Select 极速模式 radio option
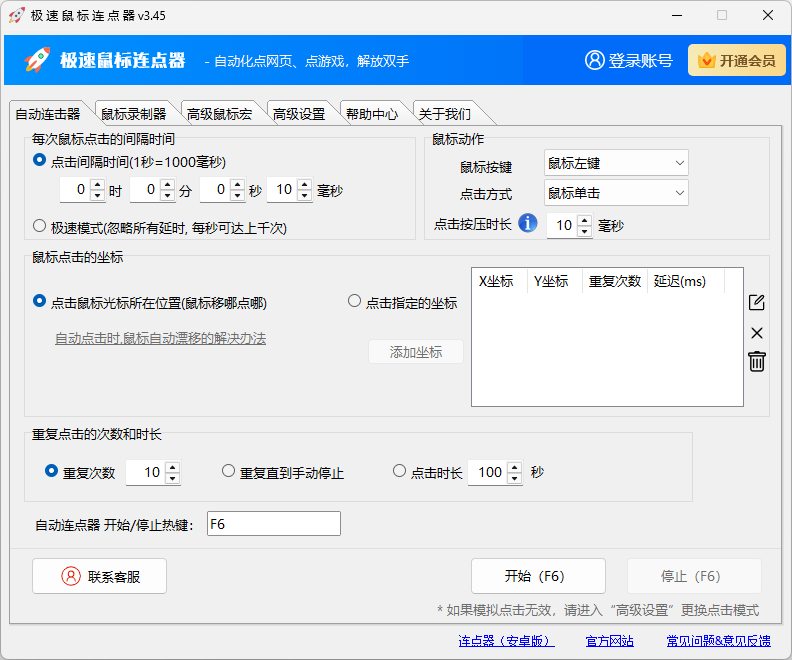Image resolution: width=792 pixels, height=660 pixels. coord(40,226)
